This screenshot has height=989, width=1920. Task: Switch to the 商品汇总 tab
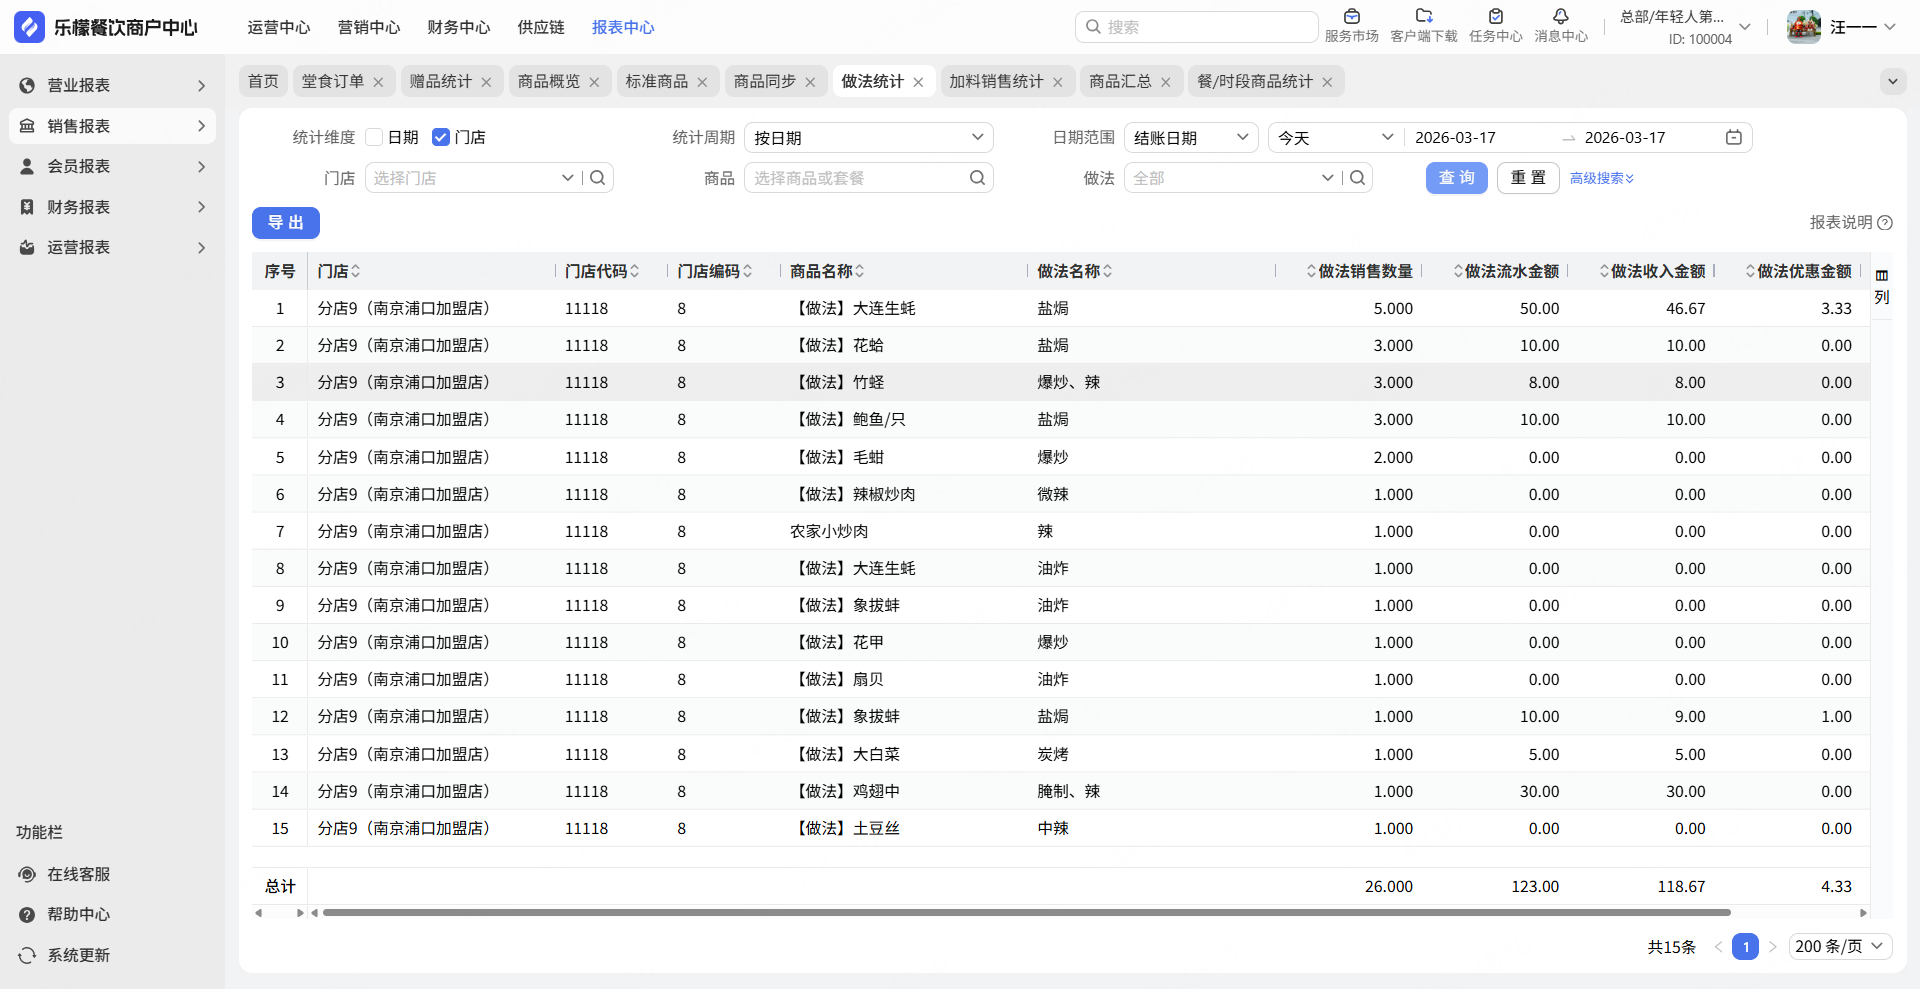pyautogui.click(x=1119, y=82)
